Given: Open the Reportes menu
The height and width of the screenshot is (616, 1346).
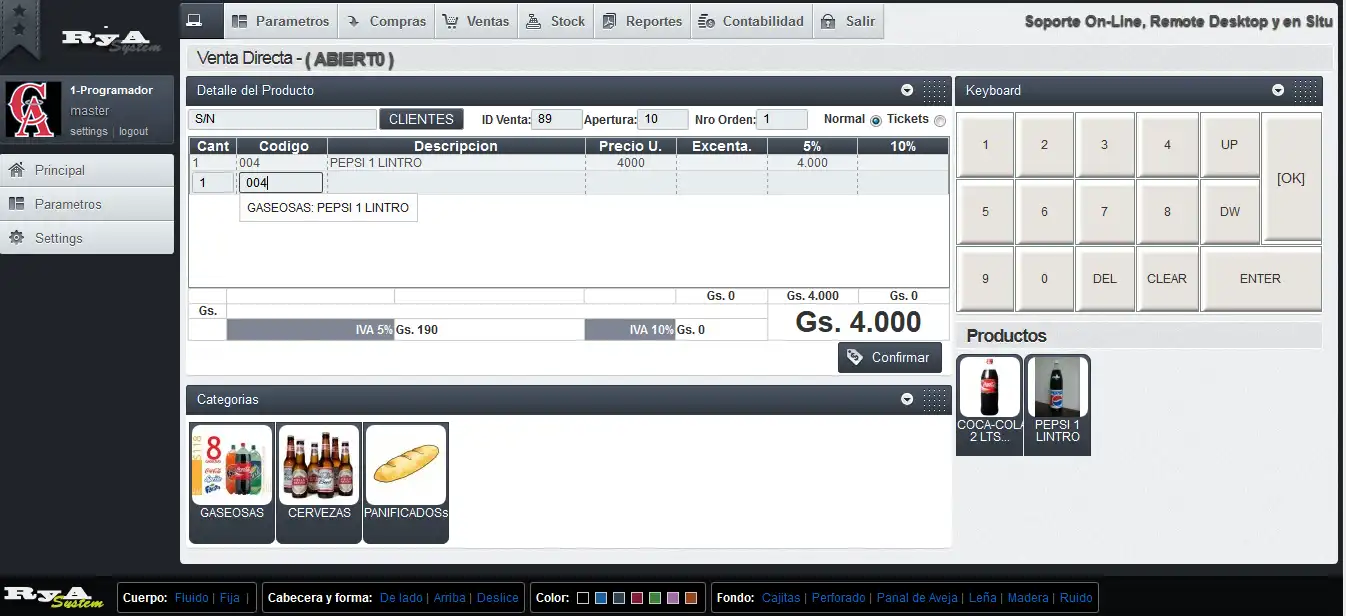Looking at the screenshot, I should click(x=642, y=21).
